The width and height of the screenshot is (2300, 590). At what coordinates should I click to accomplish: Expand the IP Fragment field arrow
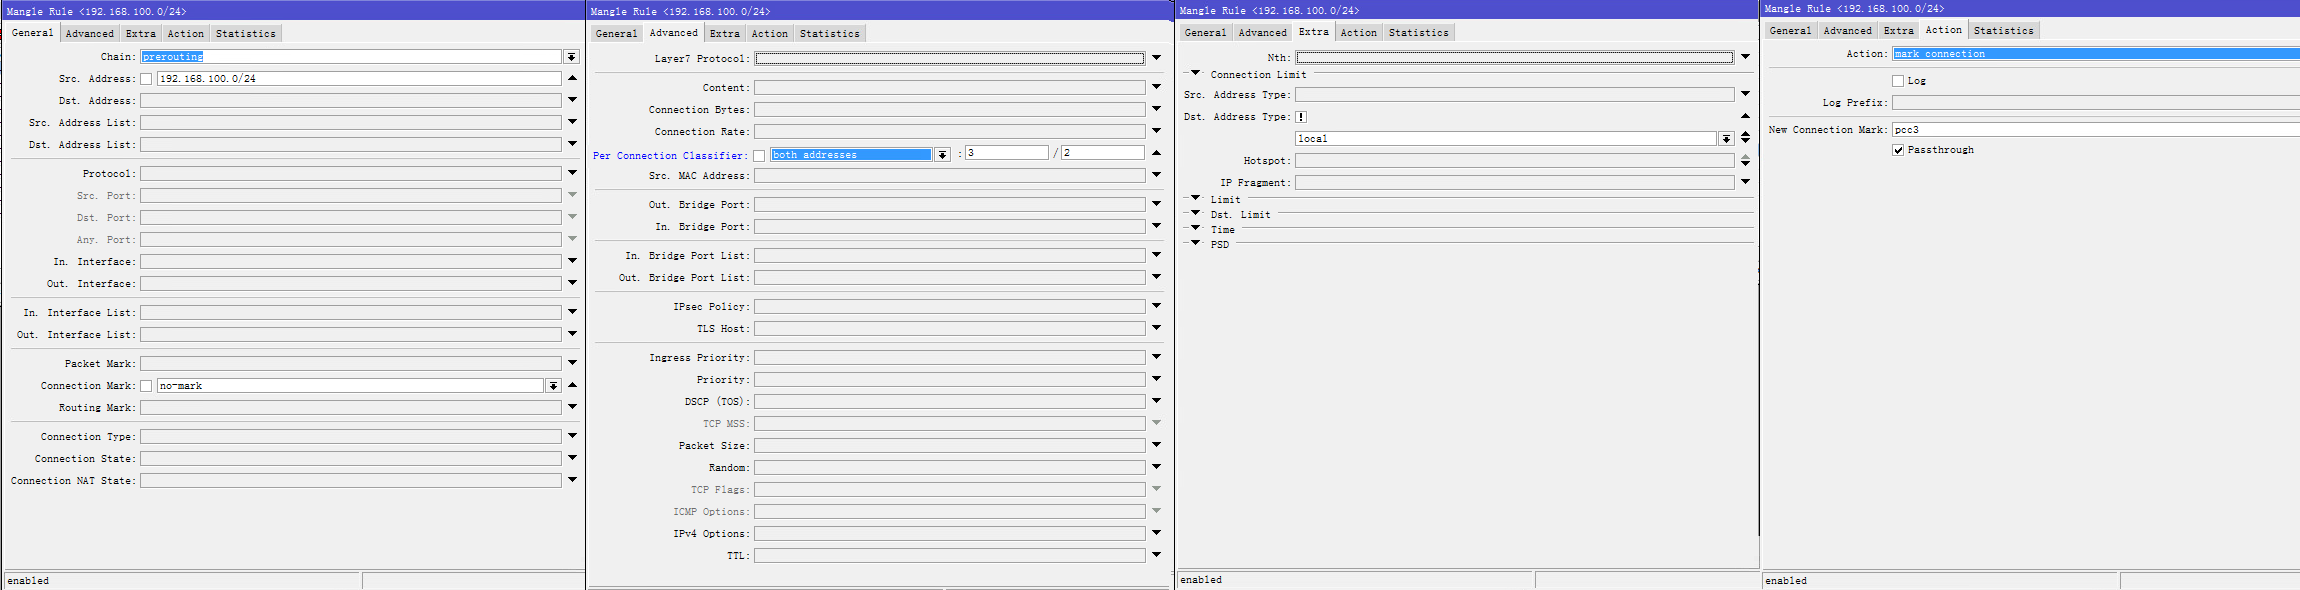[x=1745, y=182]
